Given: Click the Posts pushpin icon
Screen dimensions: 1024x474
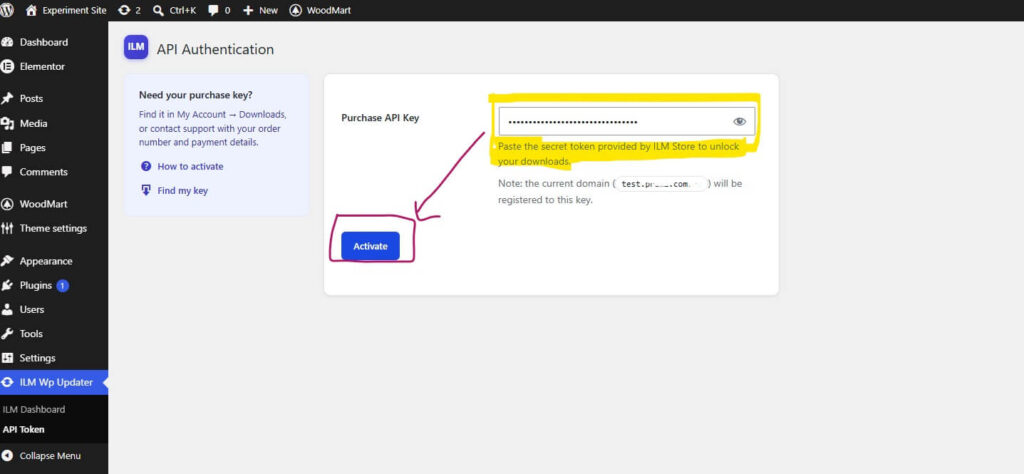Looking at the screenshot, I should coord(7,99).
